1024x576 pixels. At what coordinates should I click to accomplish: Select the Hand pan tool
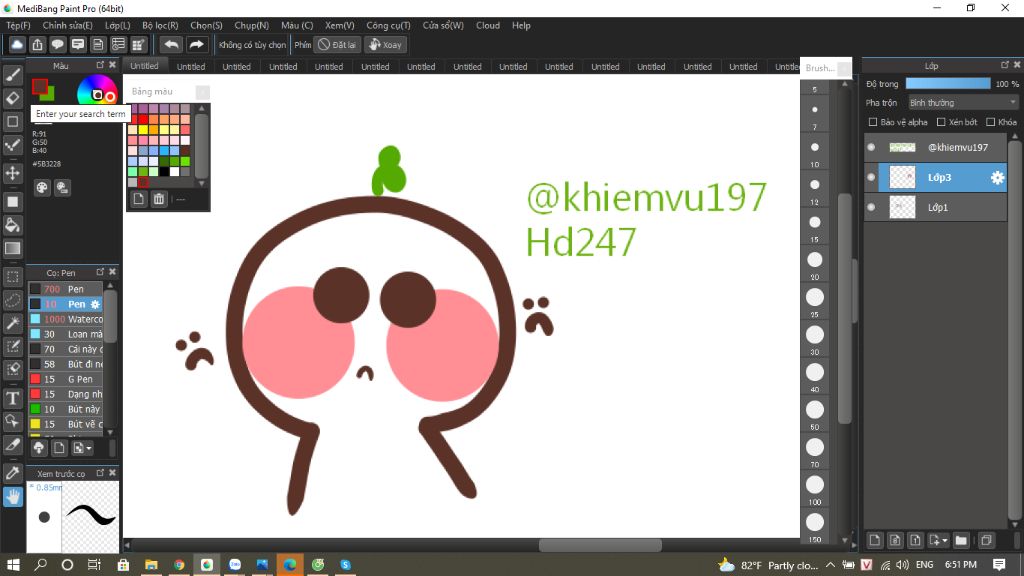coord(12,497)
